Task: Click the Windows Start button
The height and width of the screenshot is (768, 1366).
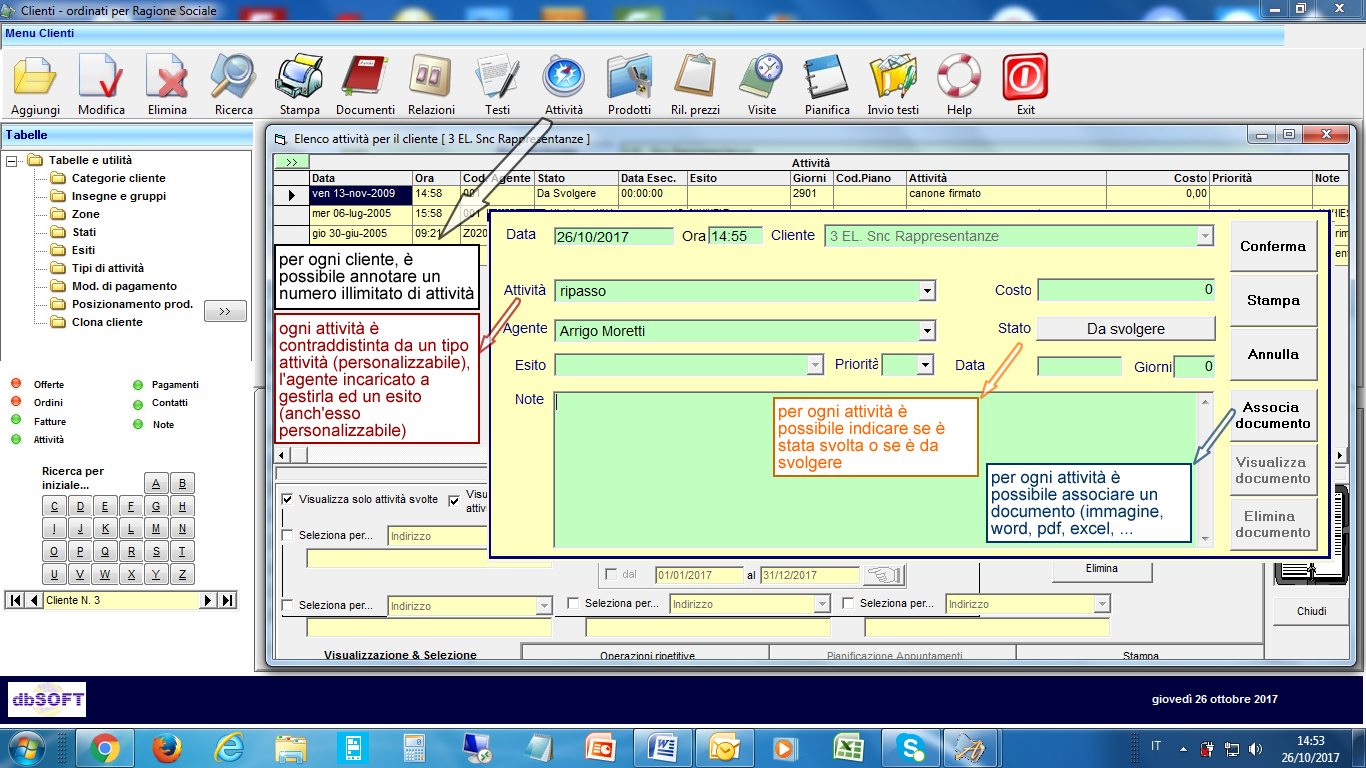Action: pyautogui.click(x=26, y=747)
